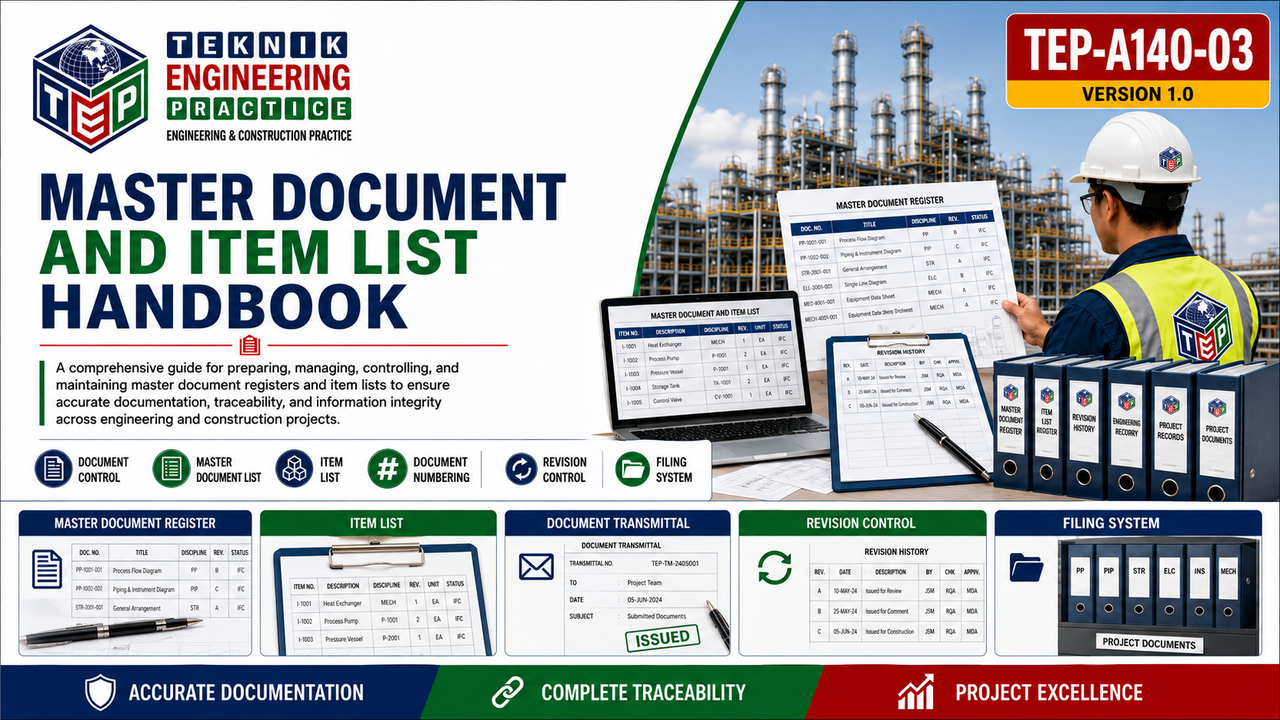Screen dimensions: 1280x720
Task: Click PP-1001-001 in Master Document Register card
Action: click(x=89, y=569)
